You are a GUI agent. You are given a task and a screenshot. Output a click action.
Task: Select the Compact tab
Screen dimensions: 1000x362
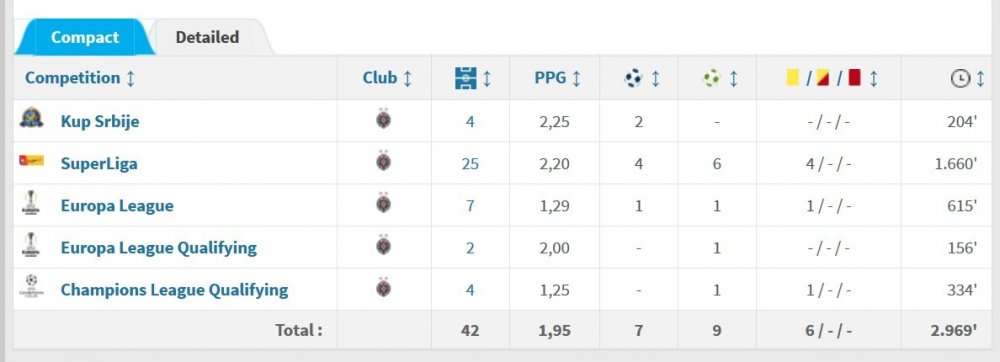coord(85,38)
